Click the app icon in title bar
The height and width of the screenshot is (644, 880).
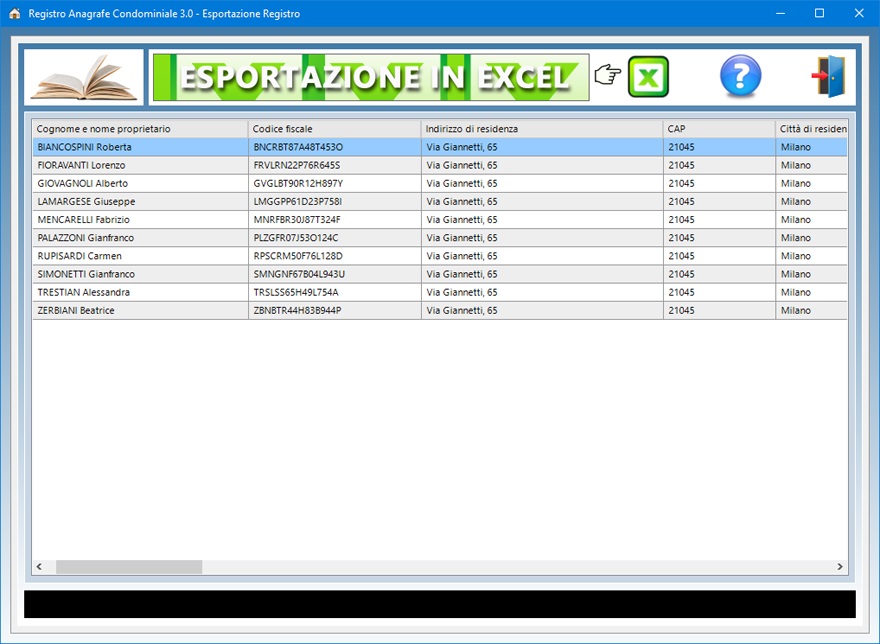point(14,14)
